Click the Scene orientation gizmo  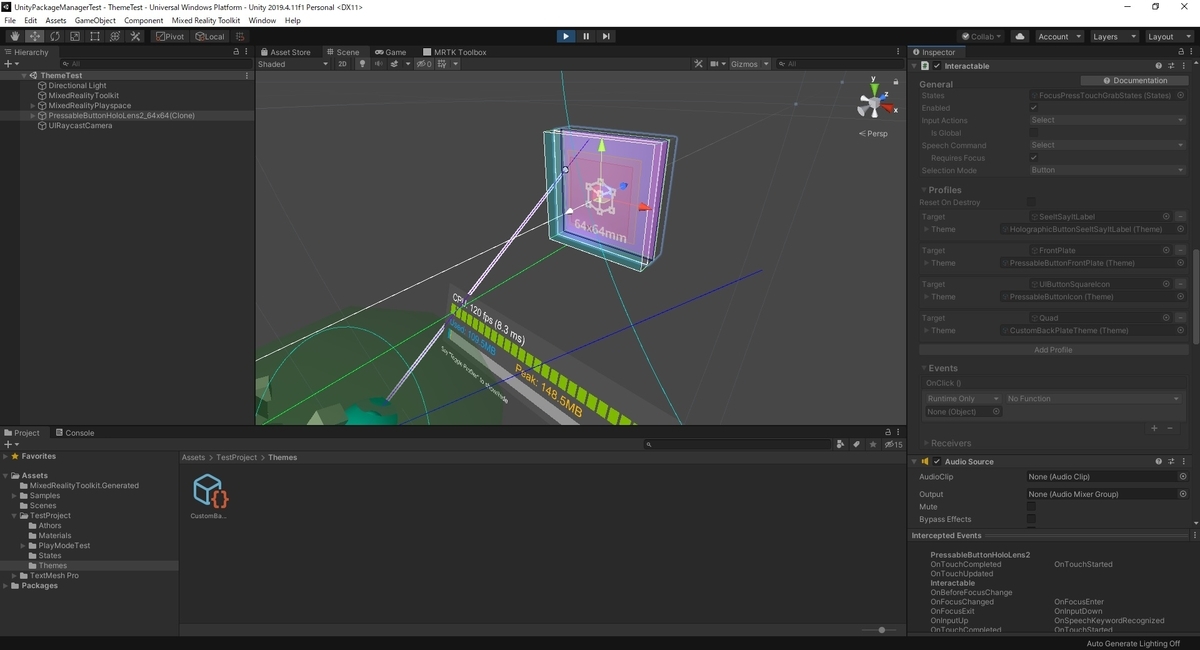tap(873, 101)
